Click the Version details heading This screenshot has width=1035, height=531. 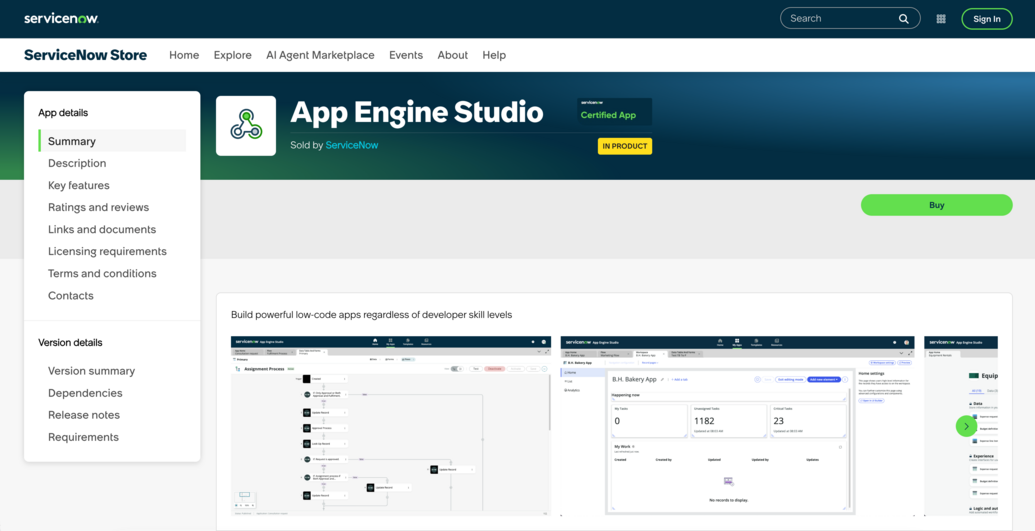(x=71, y=343)
